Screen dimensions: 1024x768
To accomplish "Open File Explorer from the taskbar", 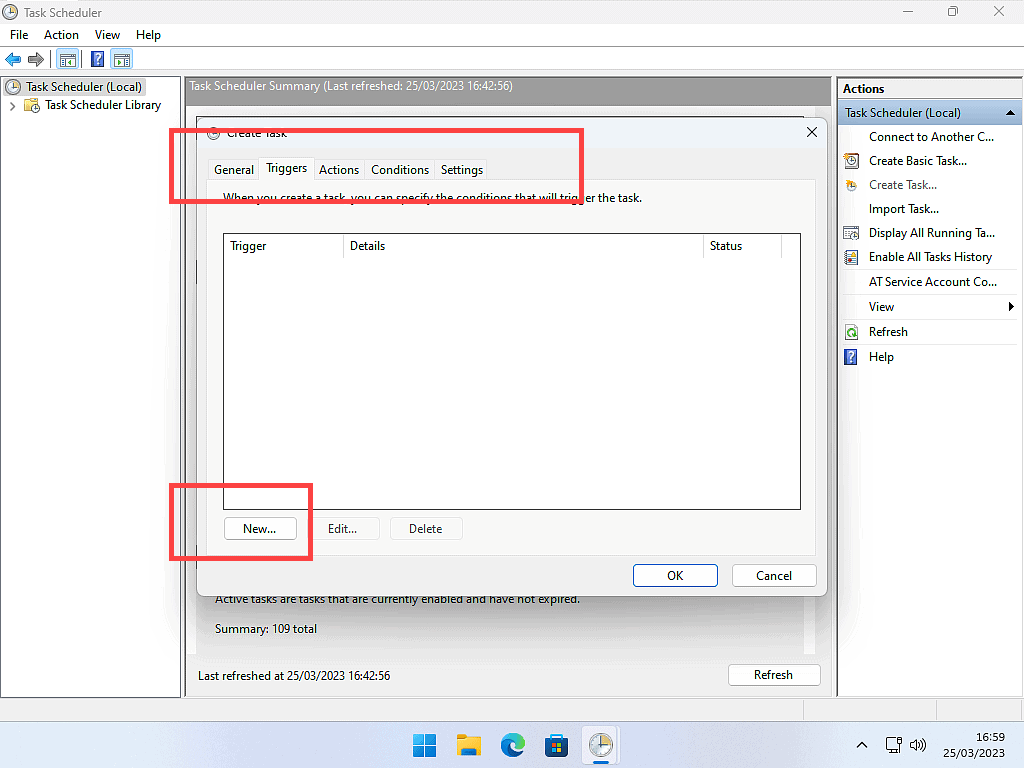I will [469, 745].
